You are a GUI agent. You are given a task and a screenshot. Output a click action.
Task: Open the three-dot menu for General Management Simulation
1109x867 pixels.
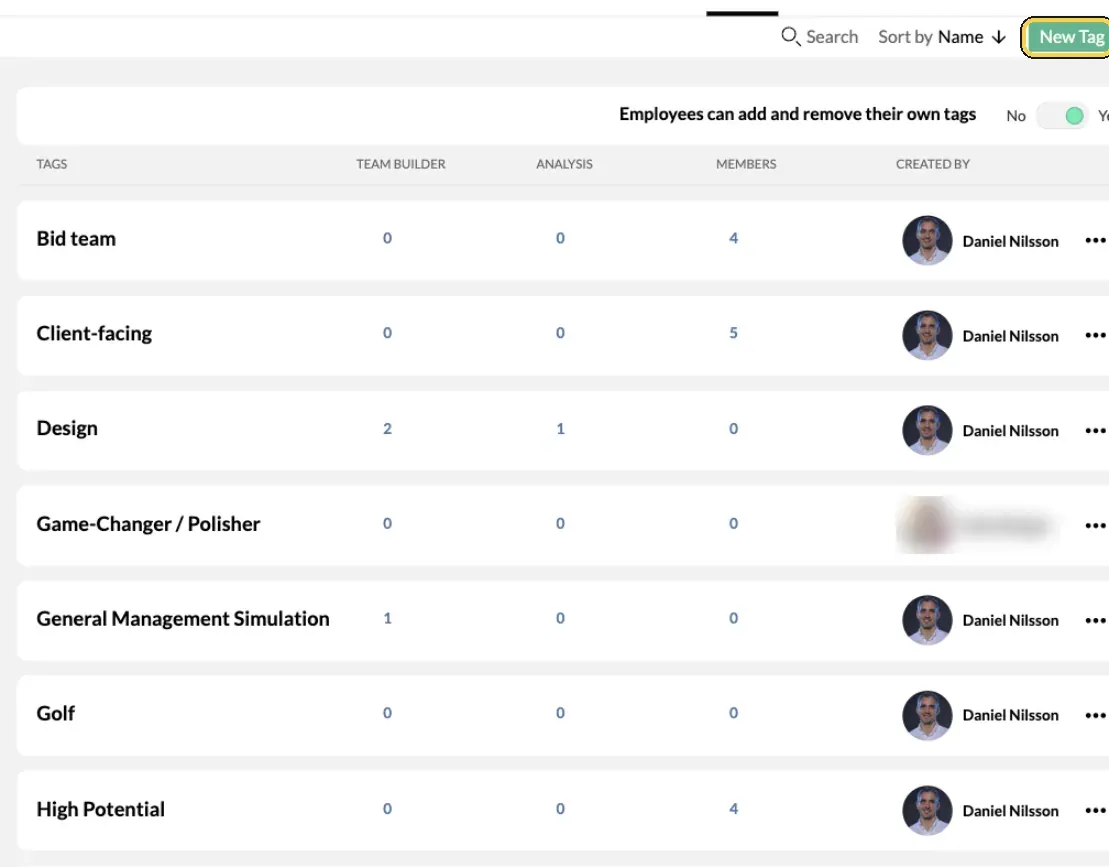click(1095, 620)
